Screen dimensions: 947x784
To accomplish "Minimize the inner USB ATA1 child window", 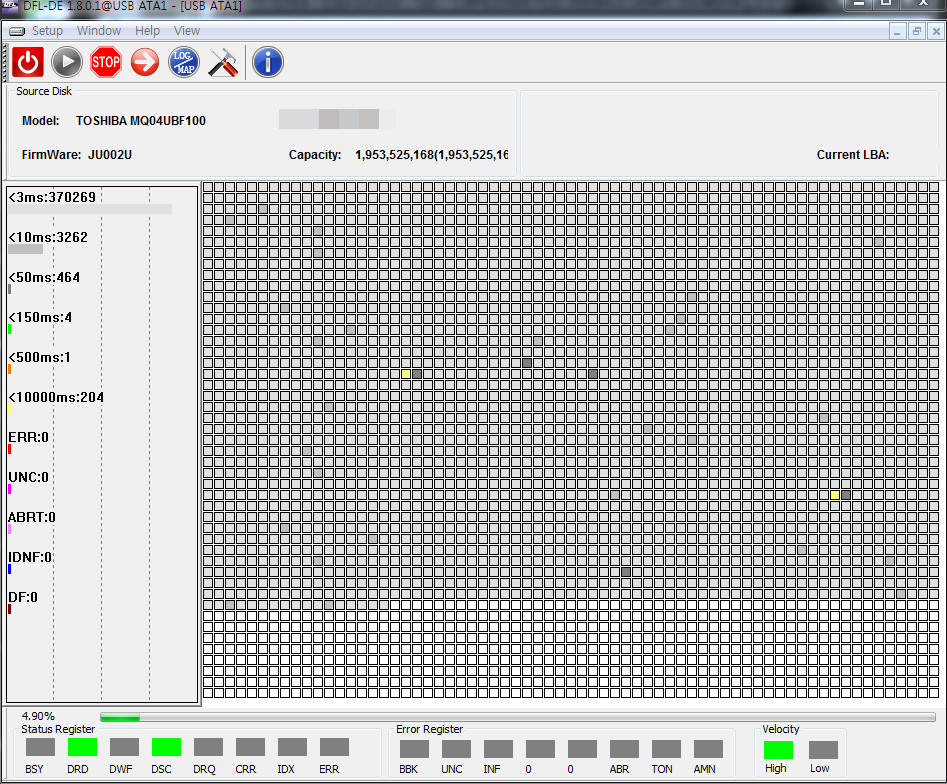I will click(897, 31).
